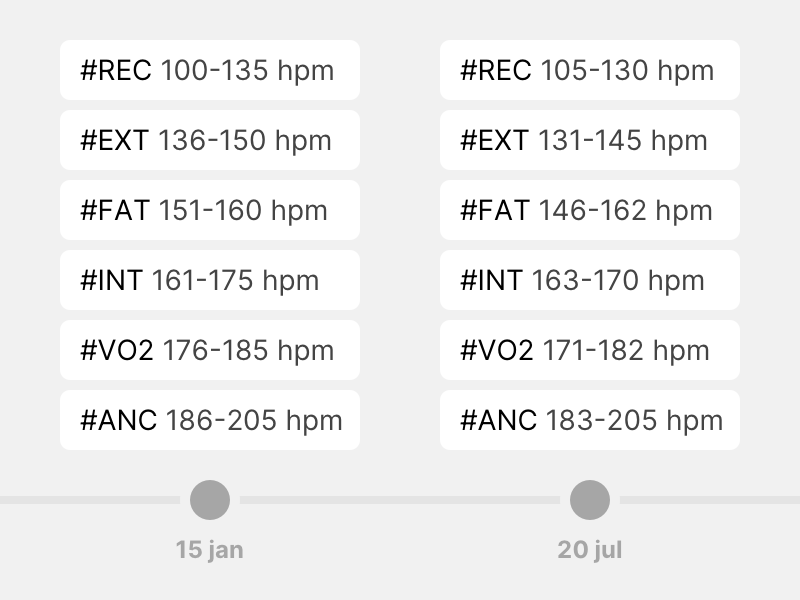Viewport: 800px width, 600px height.
Task: Click the timeline segment left of 15 jan
Action: [x=90, y=500]
